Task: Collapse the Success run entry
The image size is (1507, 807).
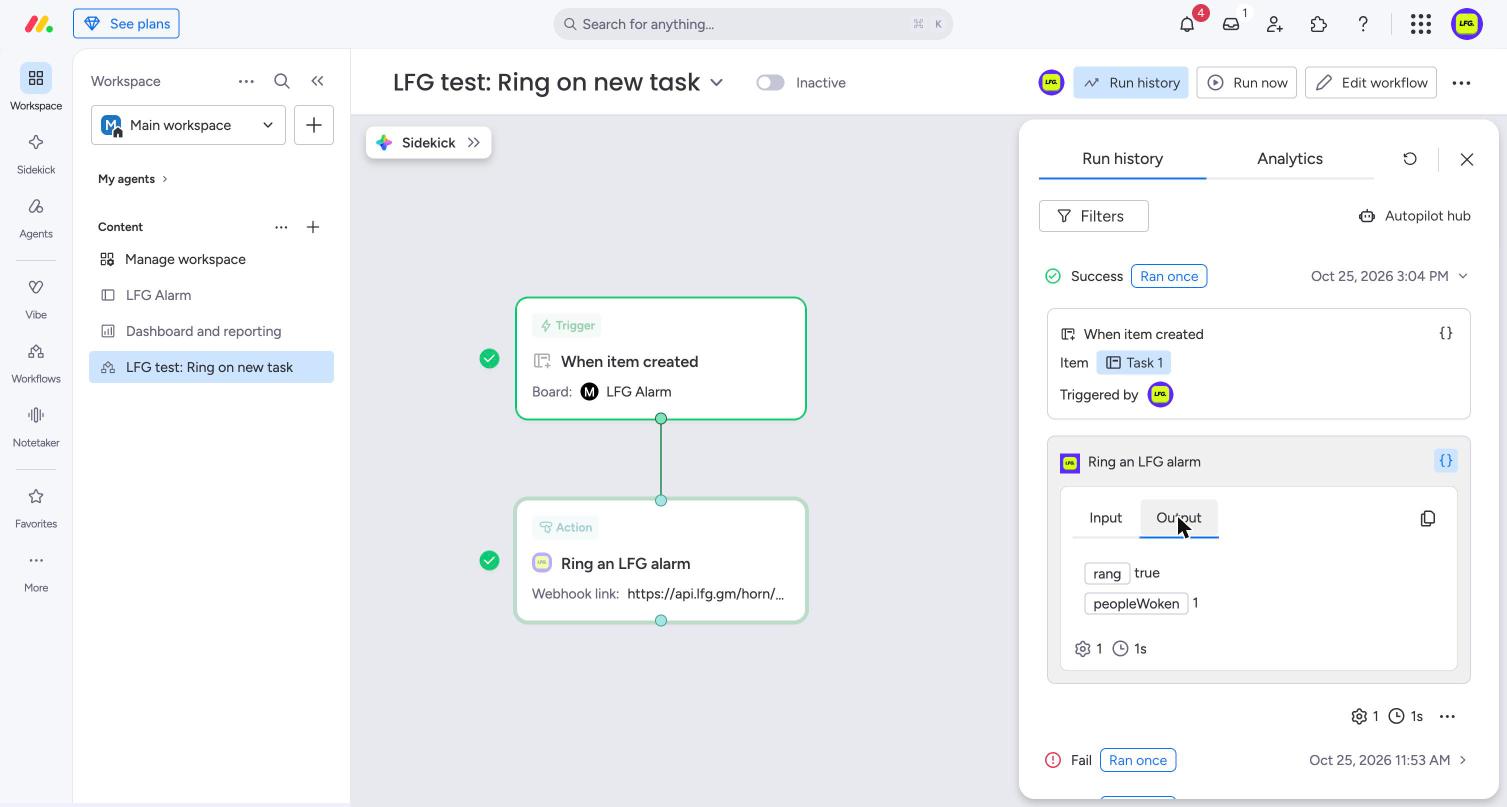Action: coord(1463,276)
